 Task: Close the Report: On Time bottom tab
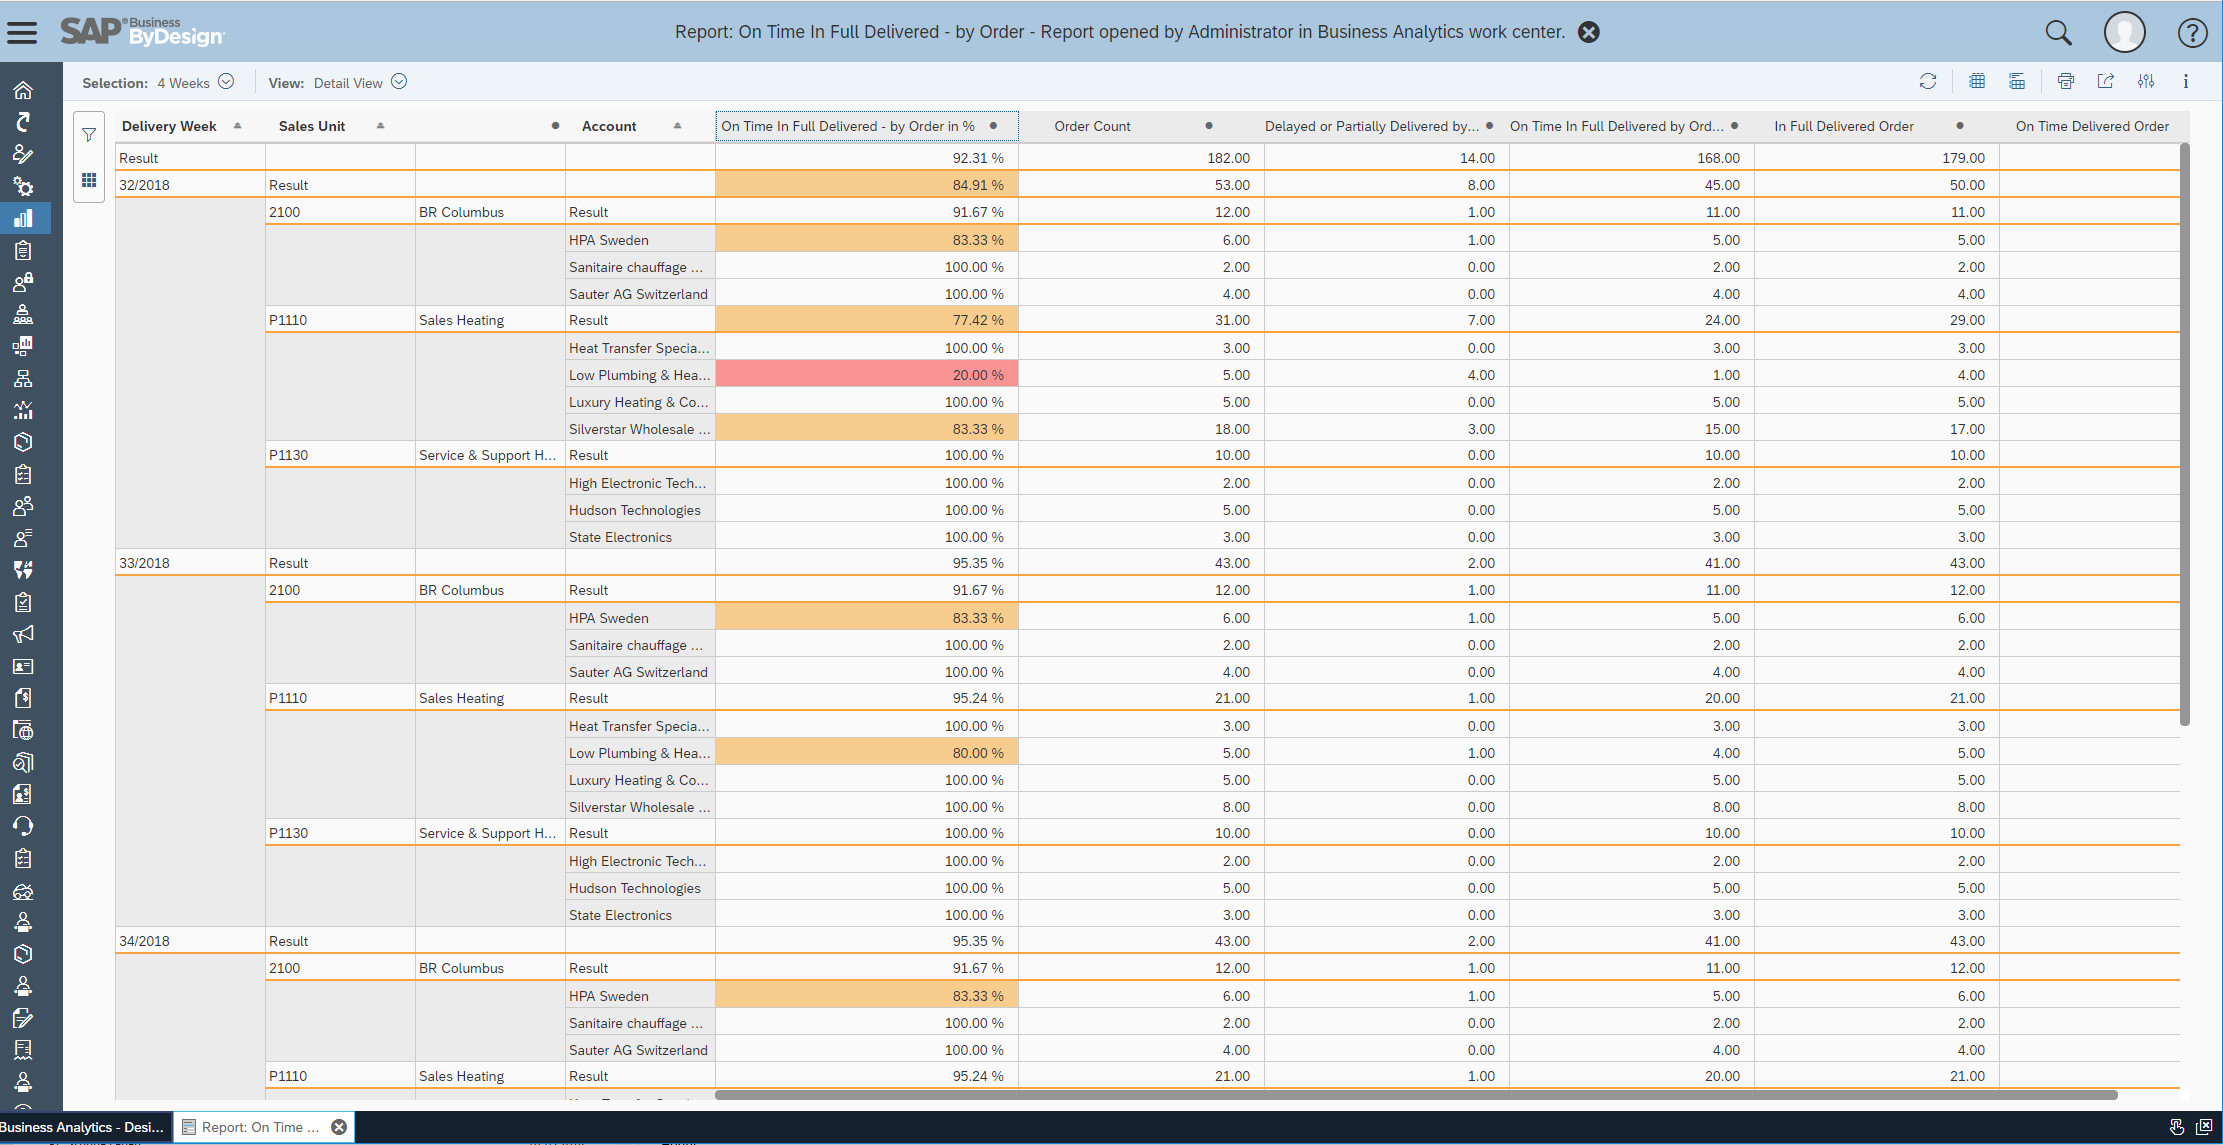click(339, 1127)
